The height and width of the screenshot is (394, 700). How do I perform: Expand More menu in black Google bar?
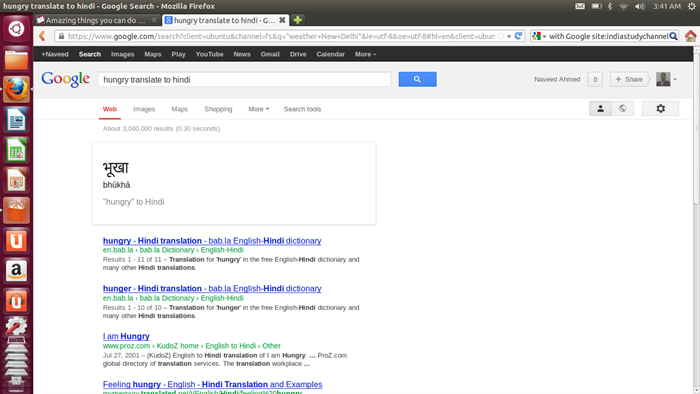point(365,54)
